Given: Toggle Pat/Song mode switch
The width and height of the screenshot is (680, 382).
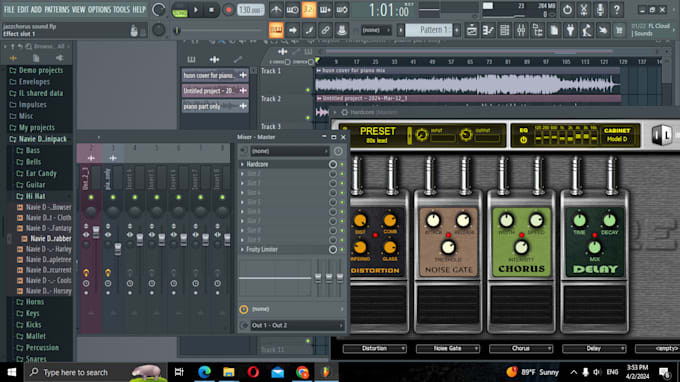Looking at the screenshot, I should point(179,10).
